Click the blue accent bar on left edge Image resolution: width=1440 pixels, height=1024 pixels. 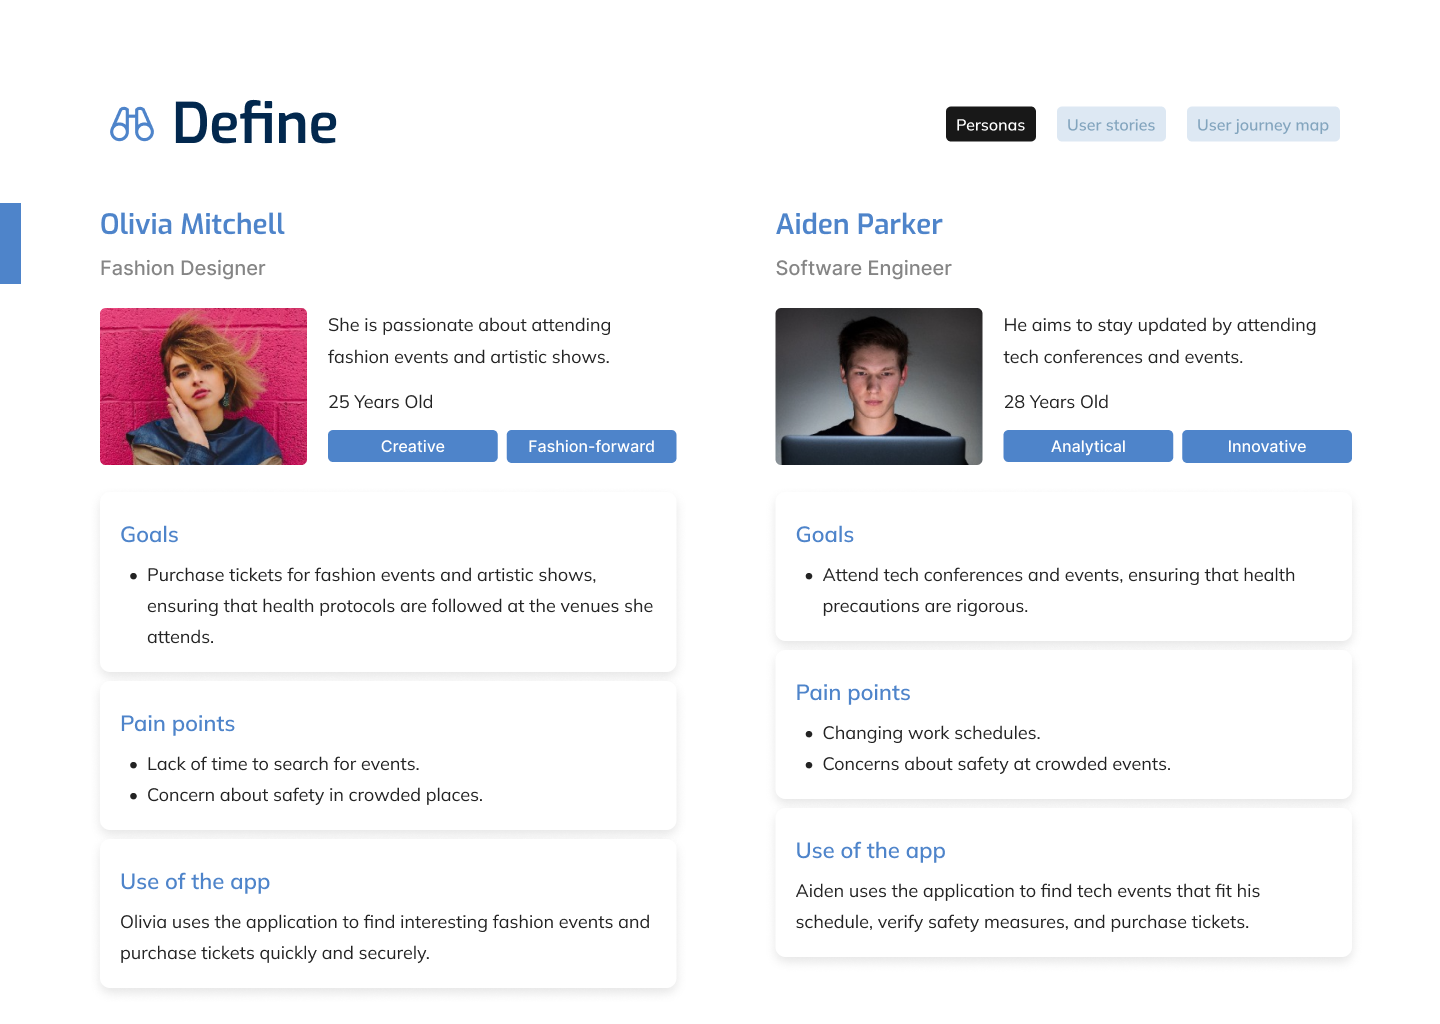coord(10,243)
